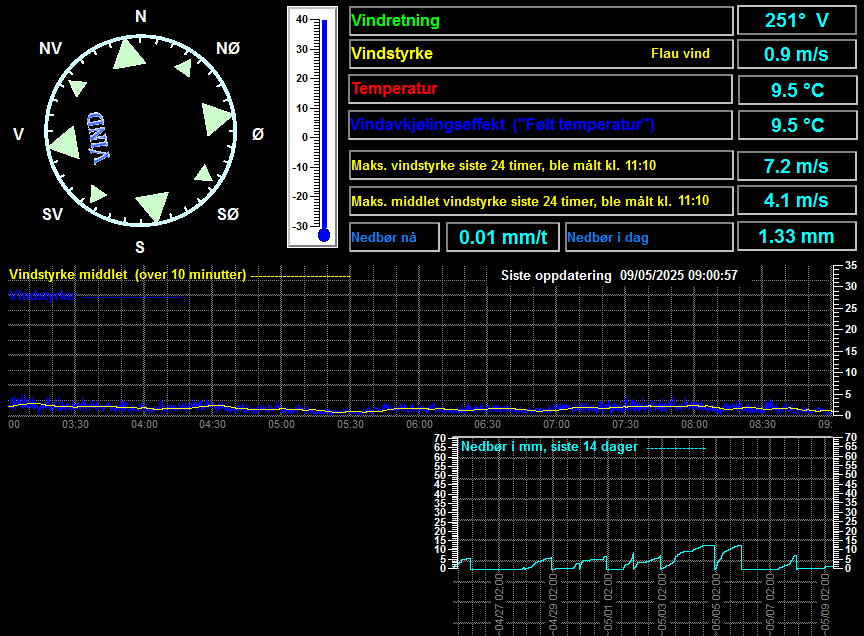Click the blue Vindstyrke chart legend
The image size is (864, 636).
41,295
